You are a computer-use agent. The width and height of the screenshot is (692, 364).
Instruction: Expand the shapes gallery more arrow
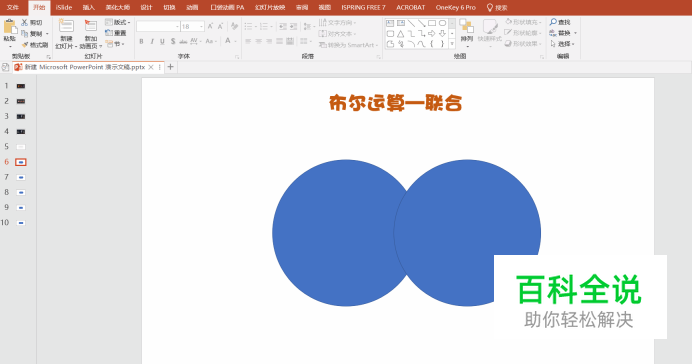(x=452, y=44)
